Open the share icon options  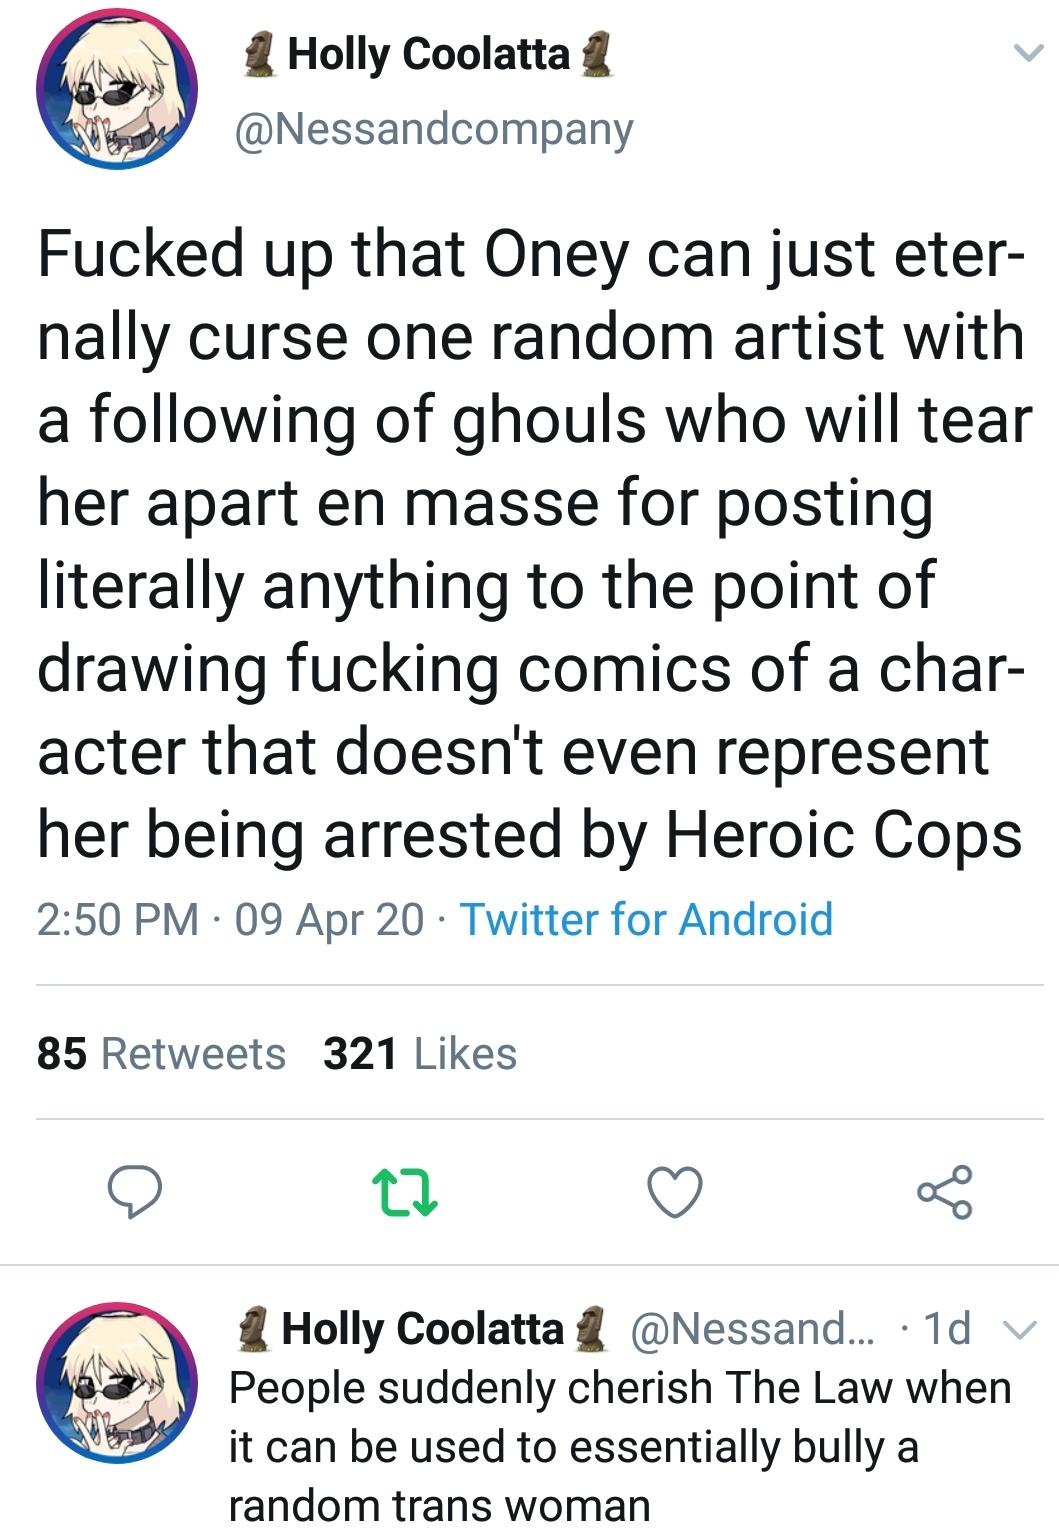944,1193
